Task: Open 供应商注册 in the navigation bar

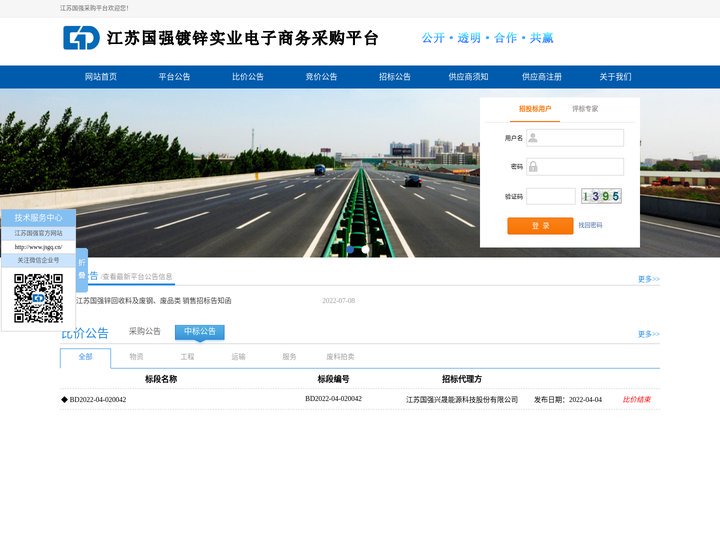Action: [542, 77]
